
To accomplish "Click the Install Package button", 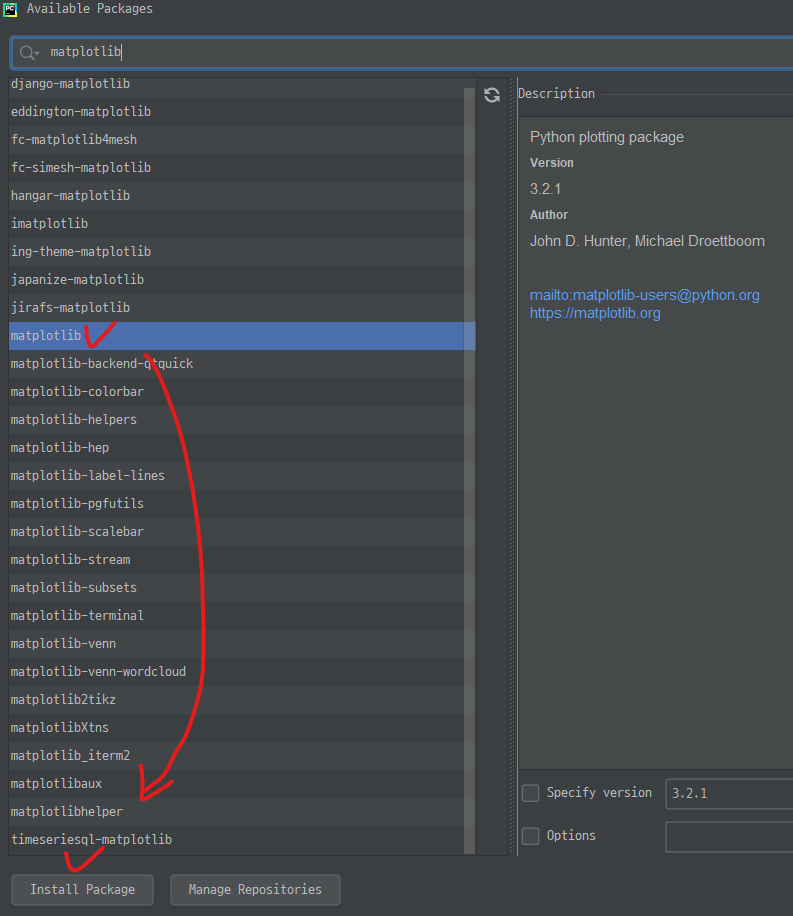I will [82, 889].
